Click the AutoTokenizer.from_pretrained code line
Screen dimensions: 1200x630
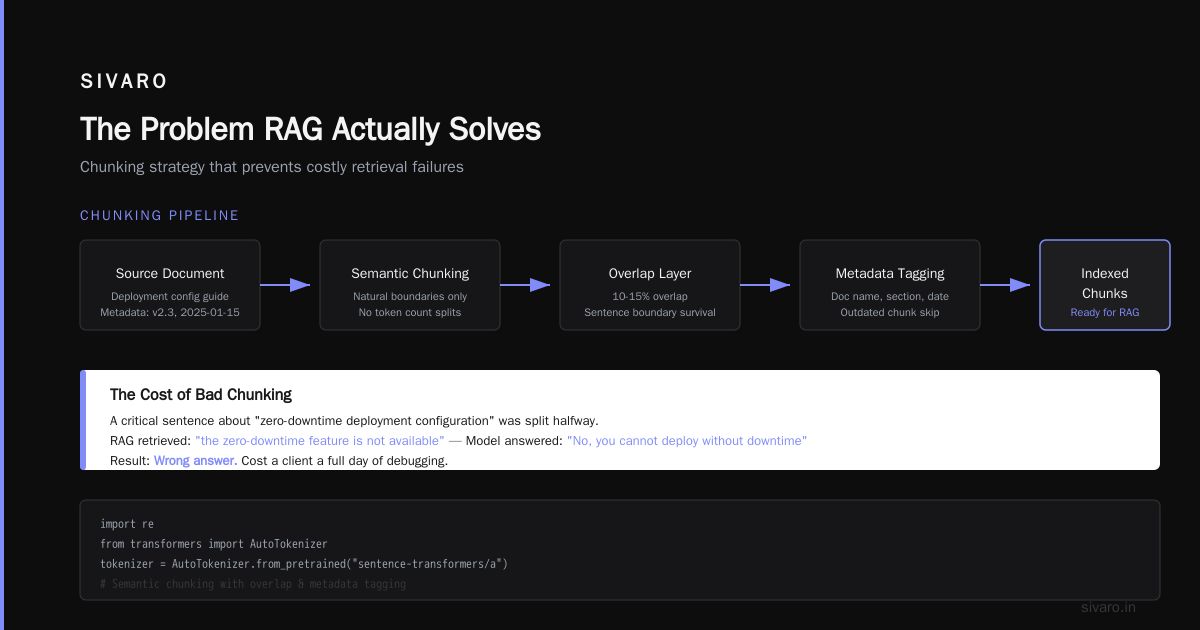tap(304, 564)
